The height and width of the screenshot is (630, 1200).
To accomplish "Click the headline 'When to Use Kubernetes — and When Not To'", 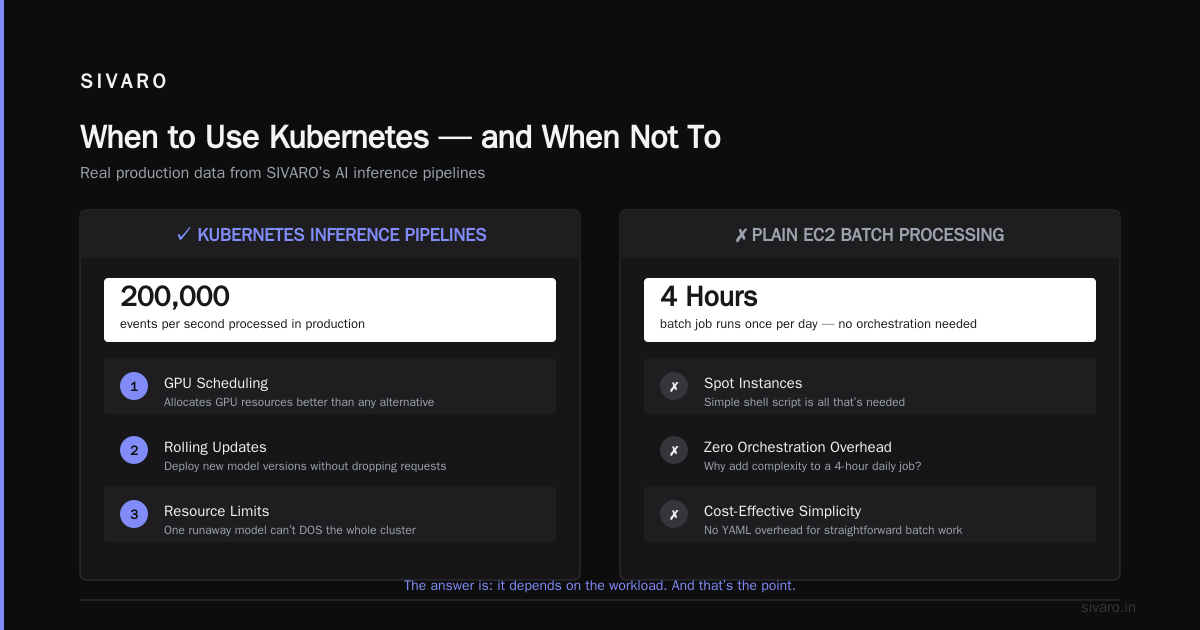I will click(x=400, y=137).
